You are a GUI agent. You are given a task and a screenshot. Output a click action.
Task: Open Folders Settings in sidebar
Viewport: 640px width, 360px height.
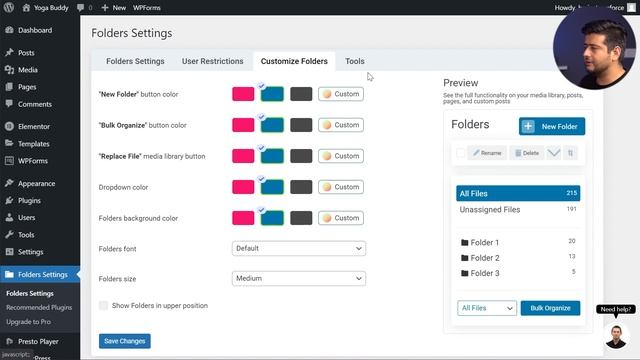point(40,275)
